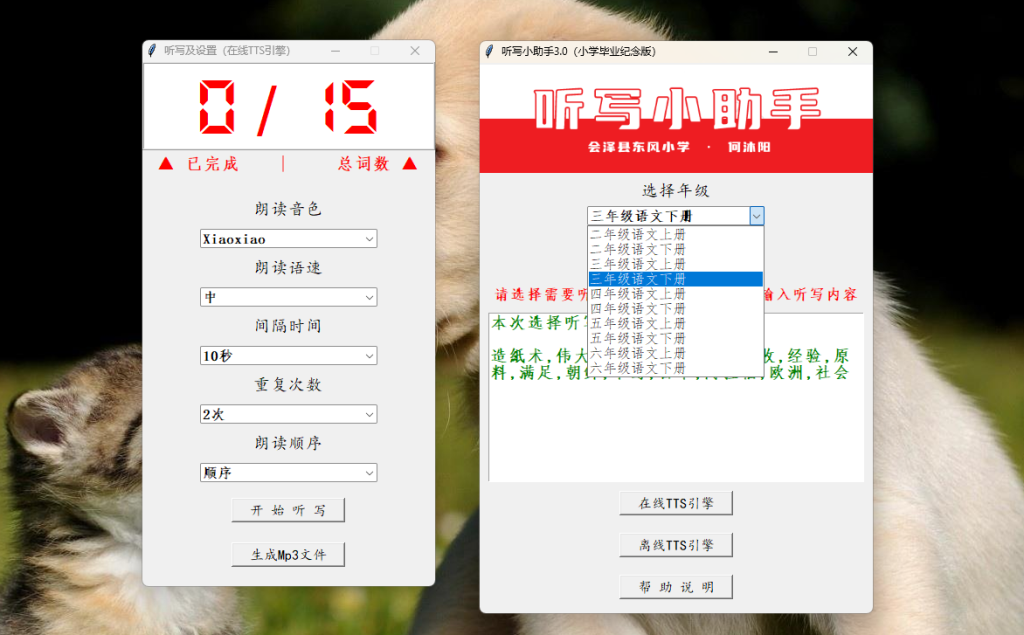Open the 帮助说明 help dialog

(x=675, y=586)
